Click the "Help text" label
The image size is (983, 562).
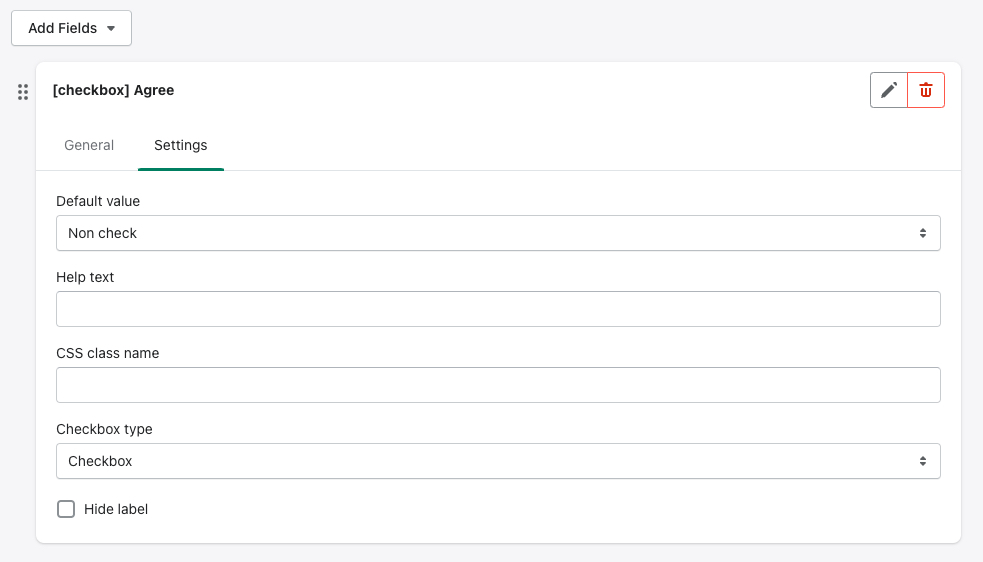(x=85, y=277)
